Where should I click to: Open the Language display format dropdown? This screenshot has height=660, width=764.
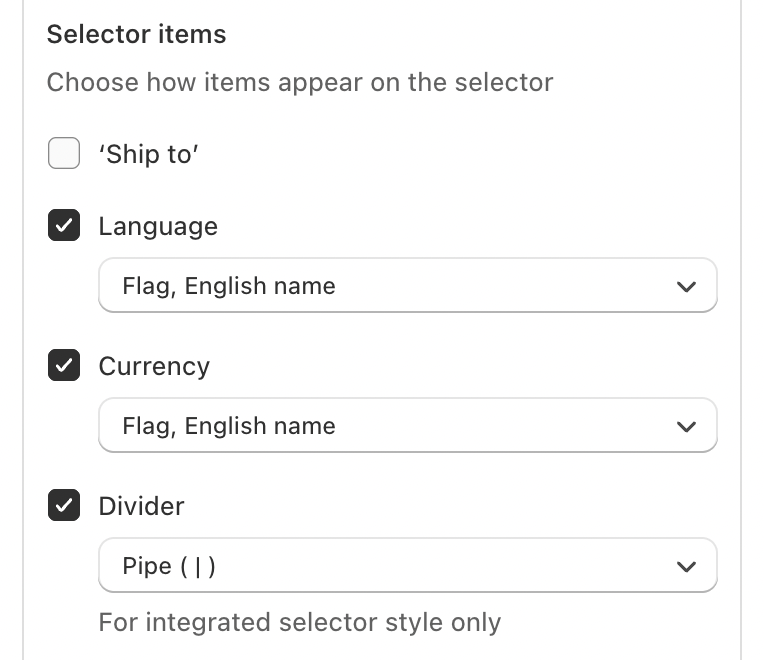[407, 286]
